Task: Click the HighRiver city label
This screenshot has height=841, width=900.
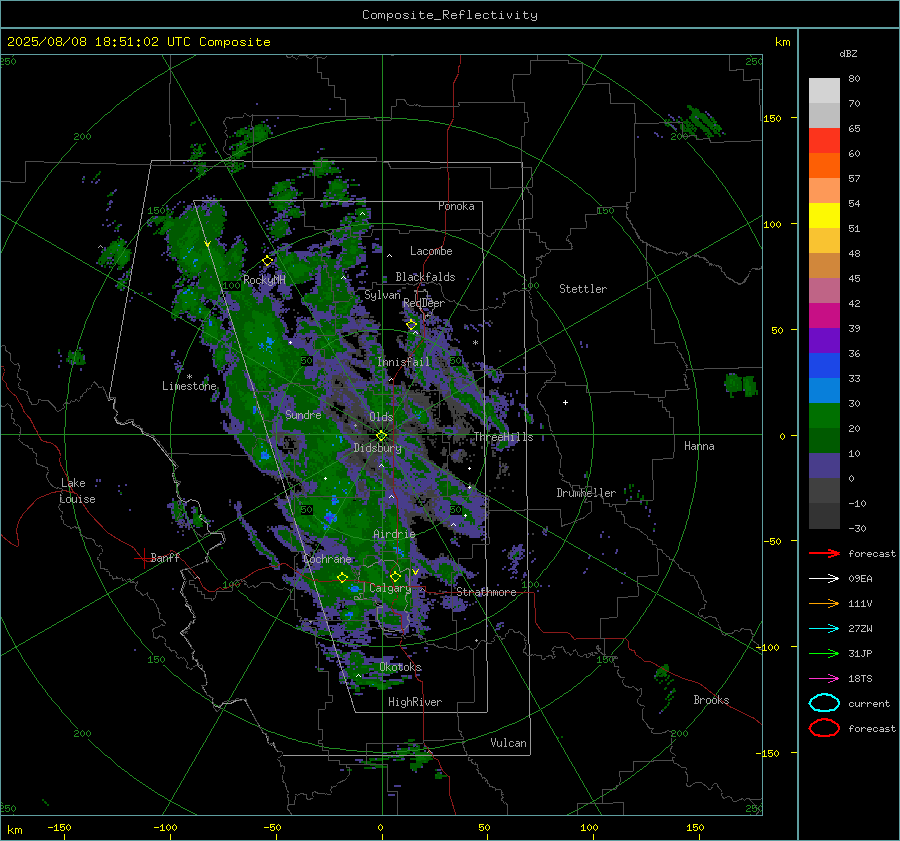Action: click(415, 702)
